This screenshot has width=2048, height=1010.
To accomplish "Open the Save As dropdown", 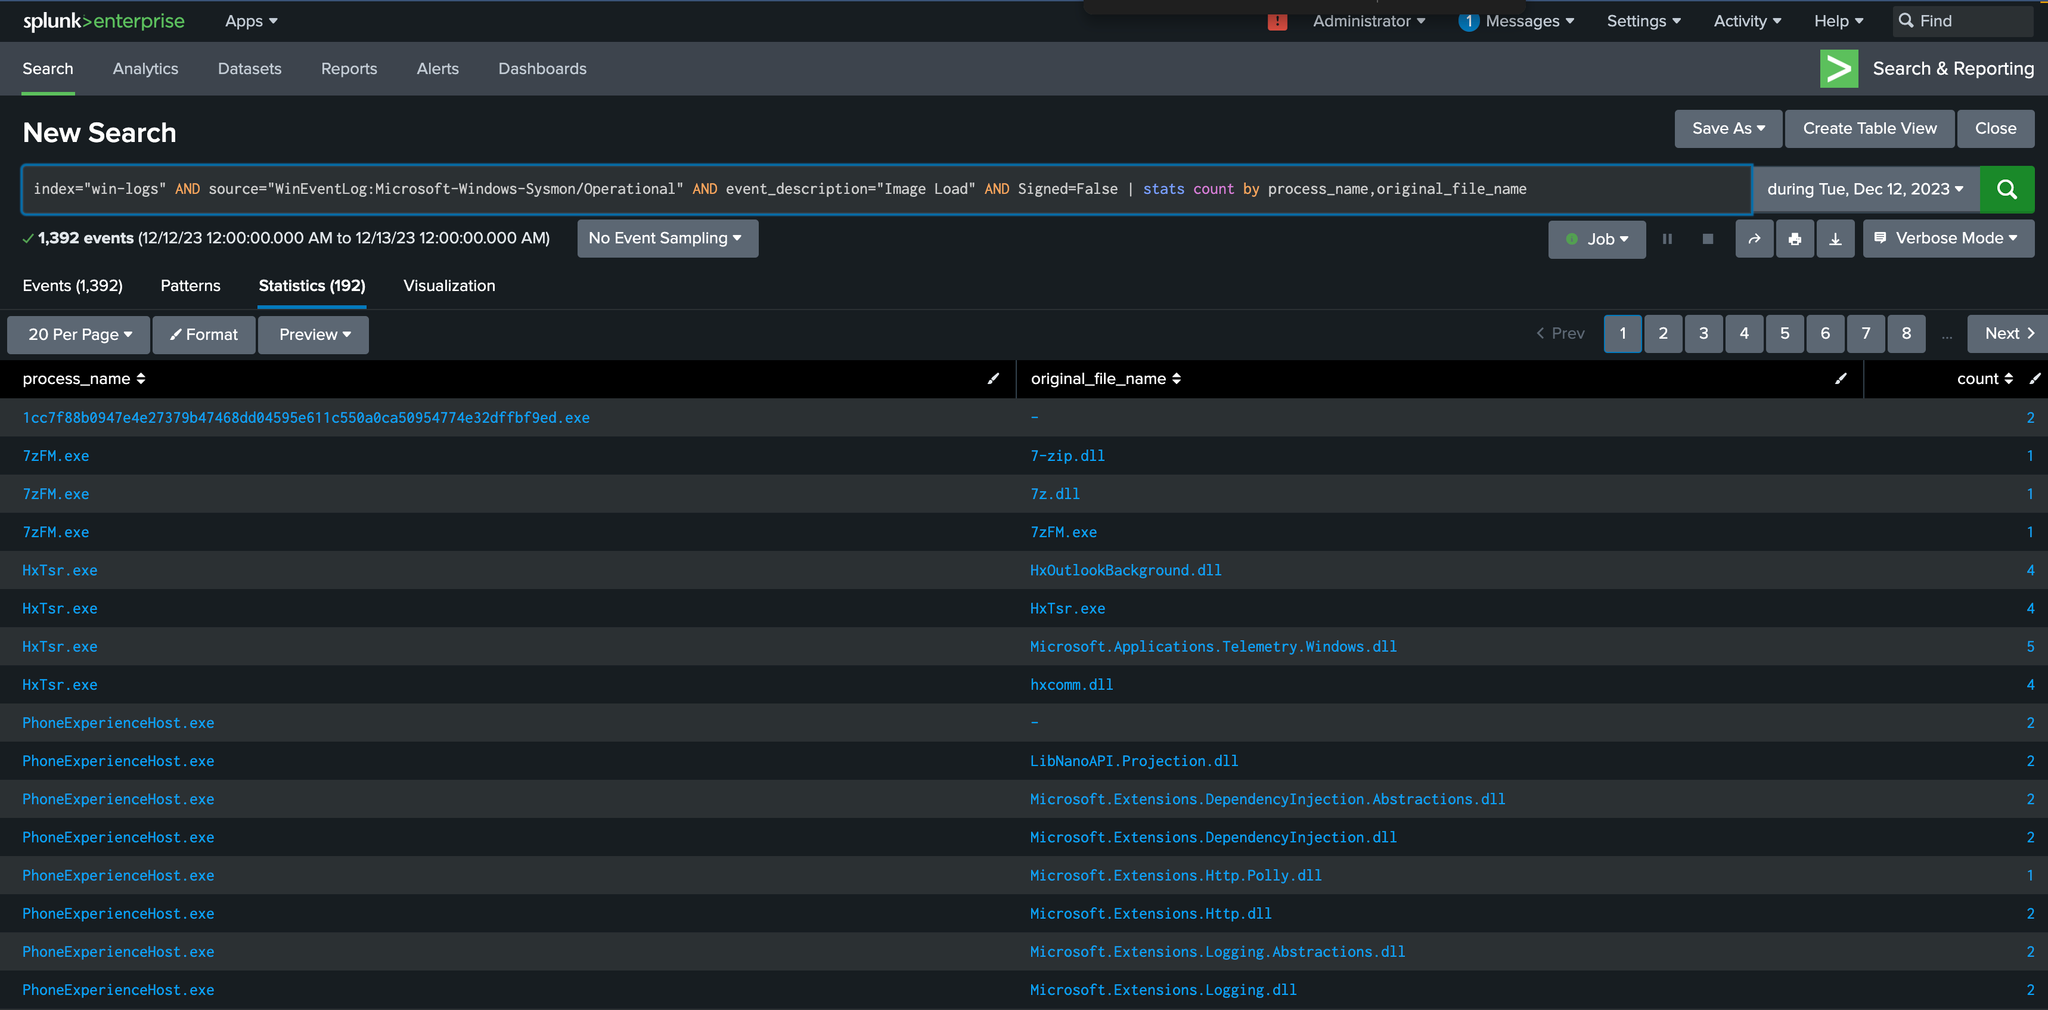I will pyautogui.click(x=1728, y=128).
